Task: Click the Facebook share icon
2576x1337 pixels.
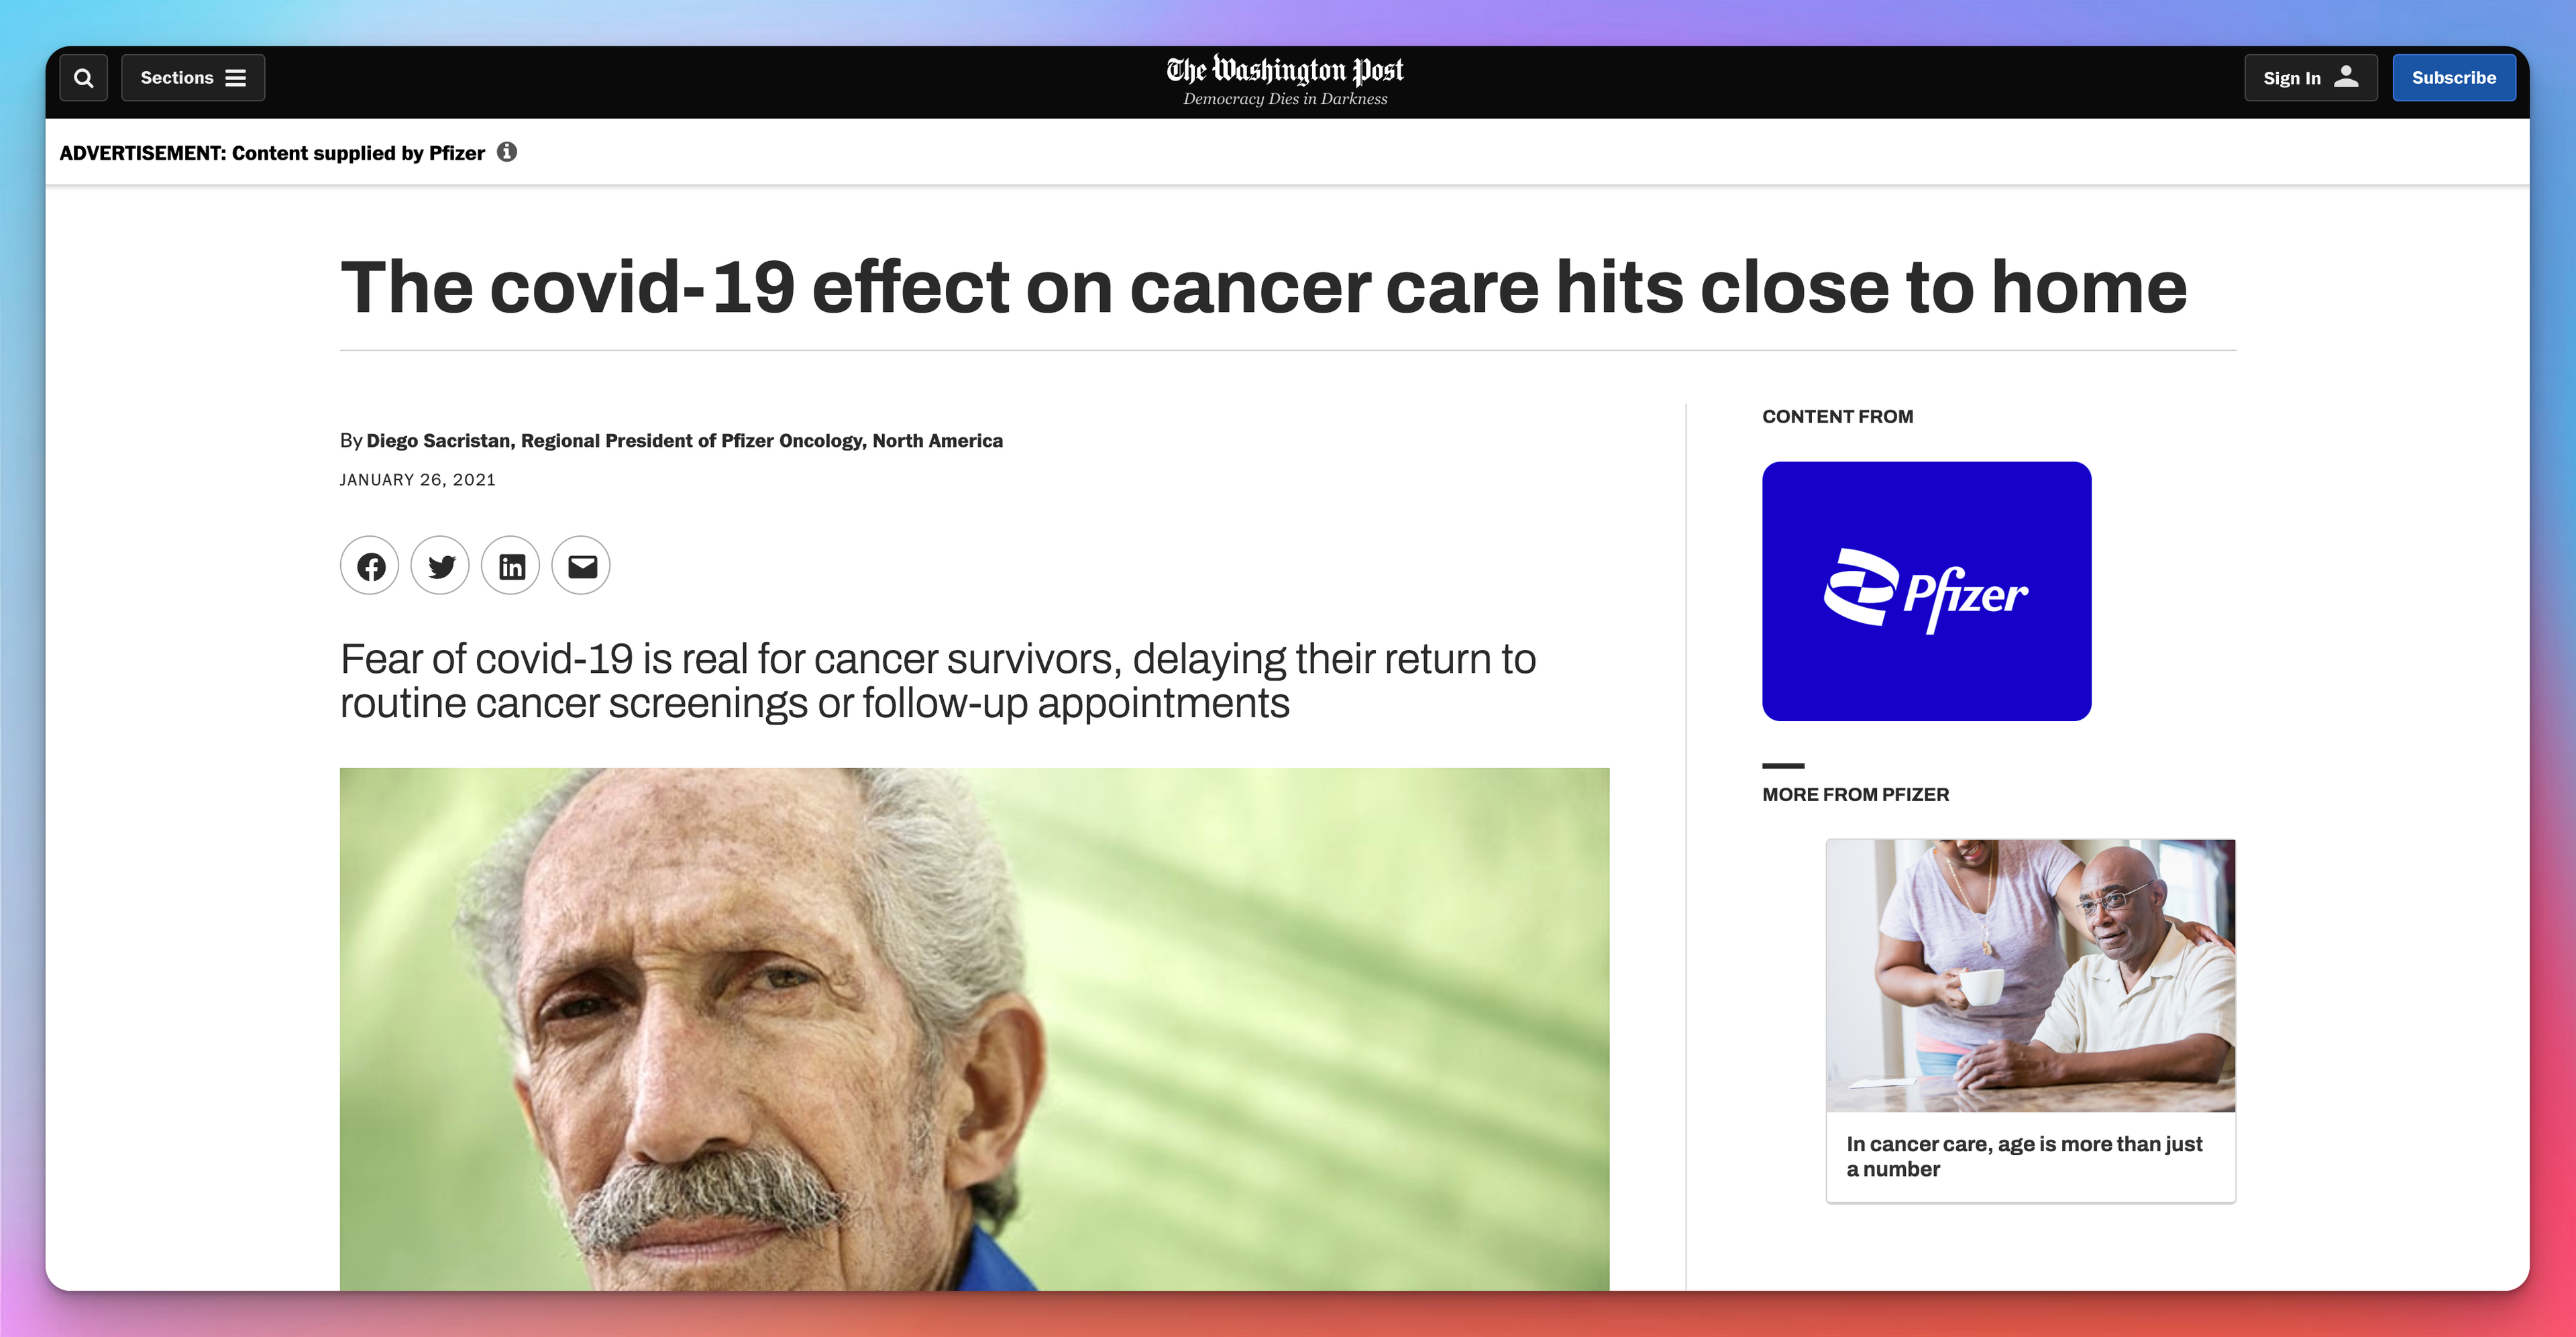Action: click(x=372, y=566)
